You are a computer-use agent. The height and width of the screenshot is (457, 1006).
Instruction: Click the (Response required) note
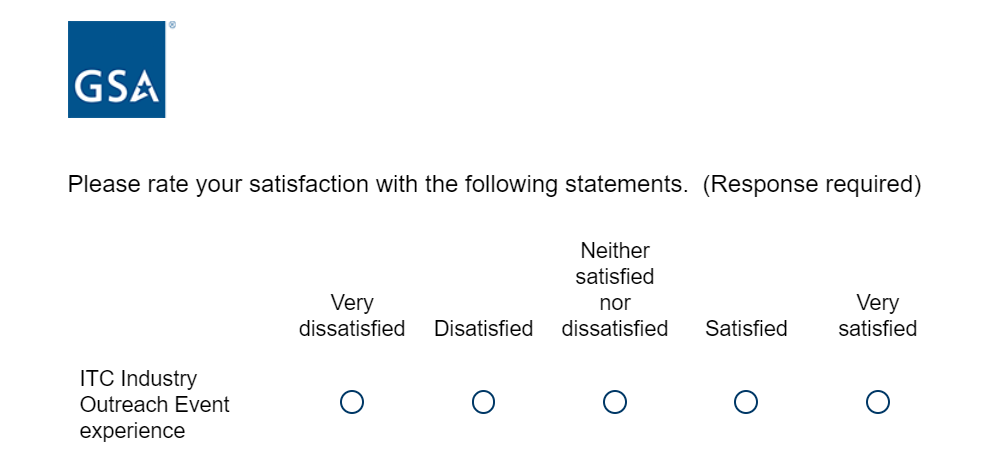[x=811, y=185]
